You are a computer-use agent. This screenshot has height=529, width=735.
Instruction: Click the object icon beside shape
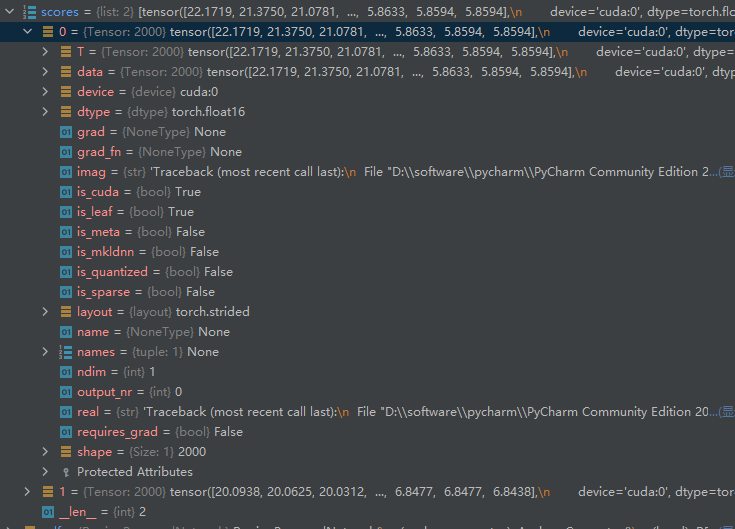point(66,452)
